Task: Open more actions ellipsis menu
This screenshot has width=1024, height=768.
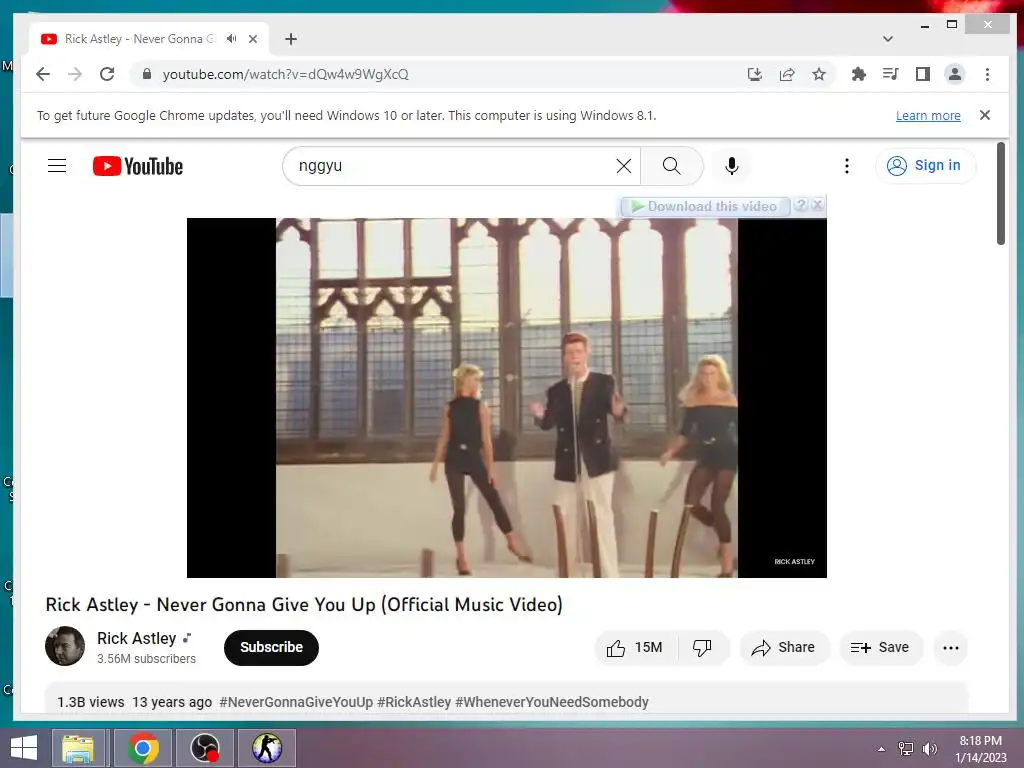Action: point(951,648)
